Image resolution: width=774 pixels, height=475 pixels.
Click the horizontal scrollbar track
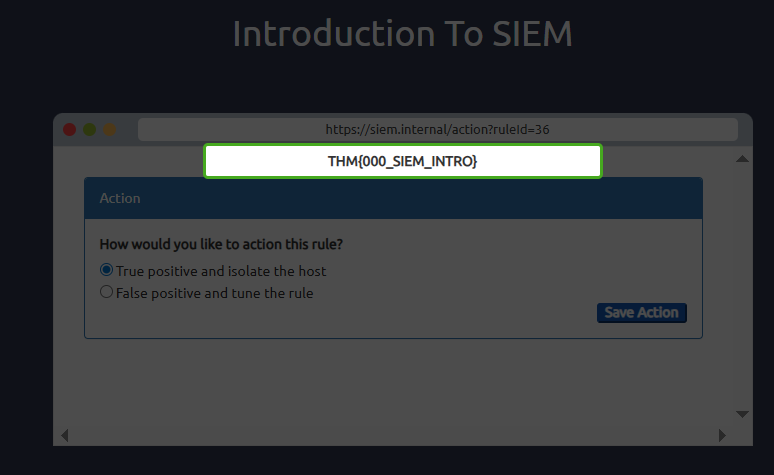click(390, 435)
